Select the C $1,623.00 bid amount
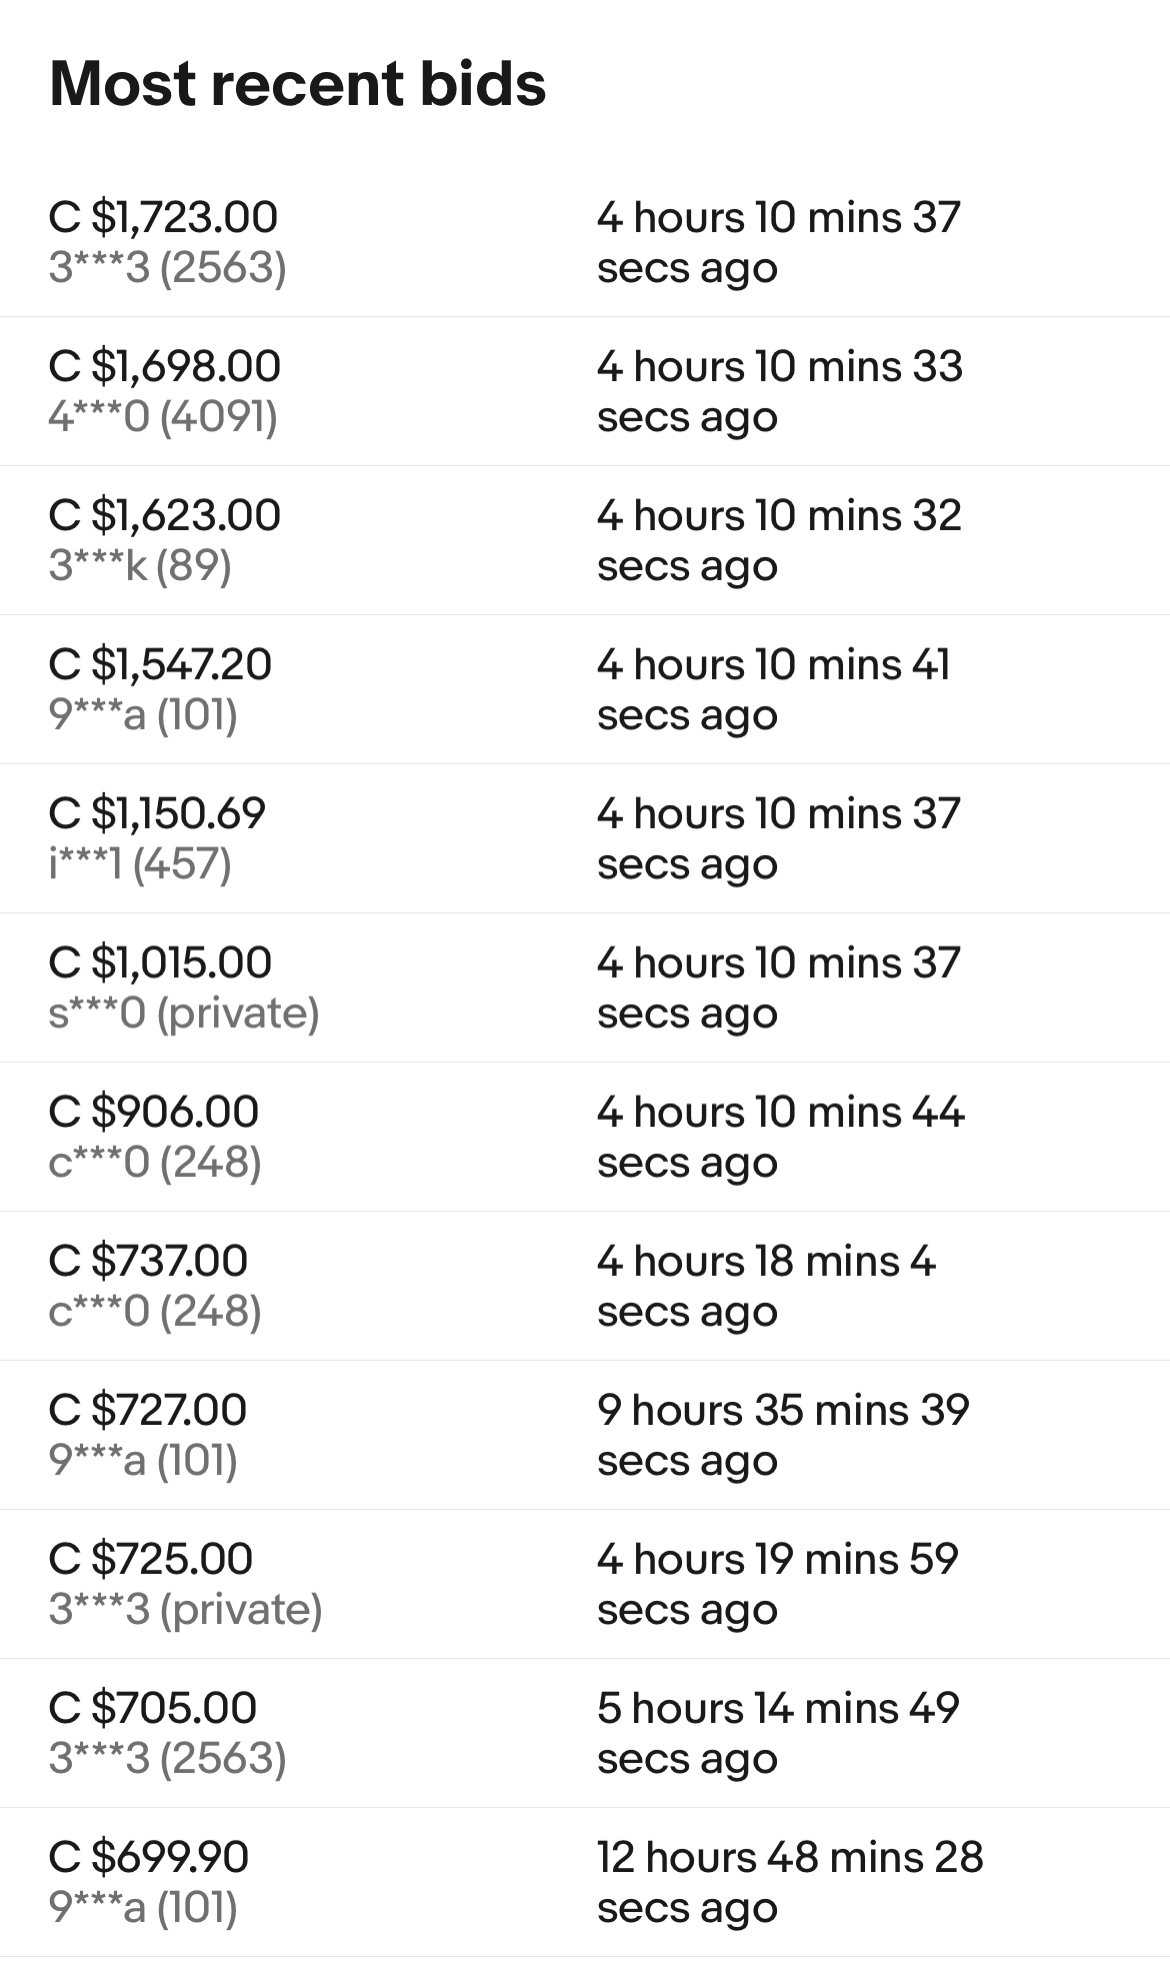1170x1982 pixels. click(164, 515)
